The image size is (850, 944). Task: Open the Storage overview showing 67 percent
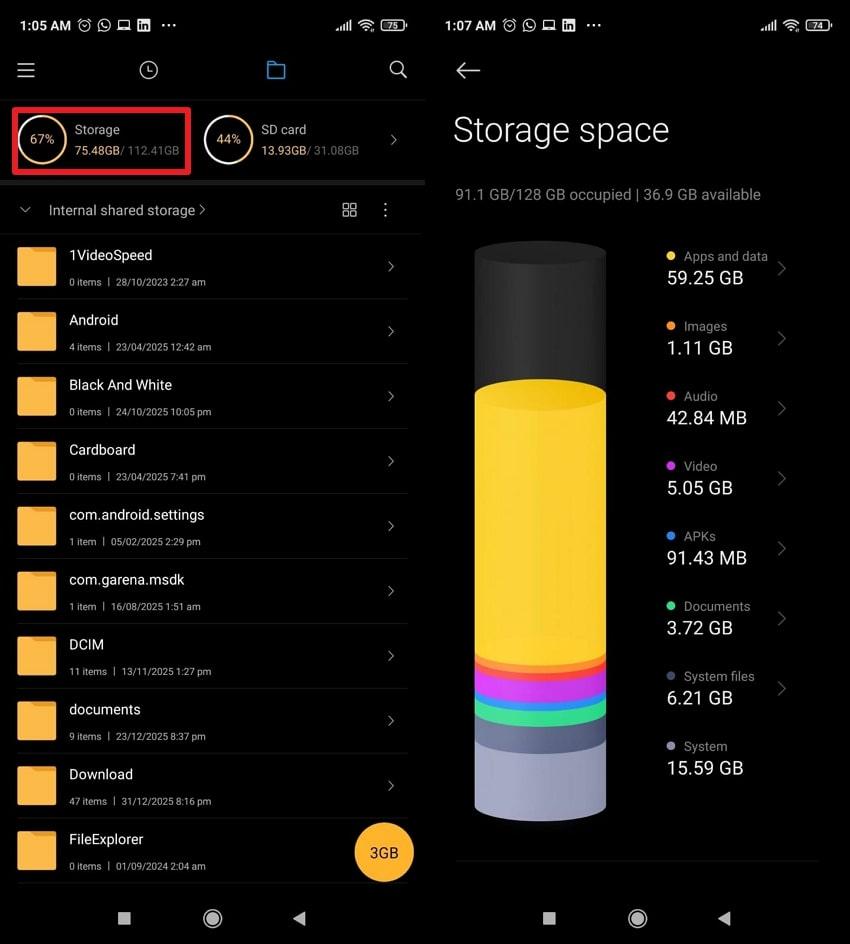pos(100,140)
